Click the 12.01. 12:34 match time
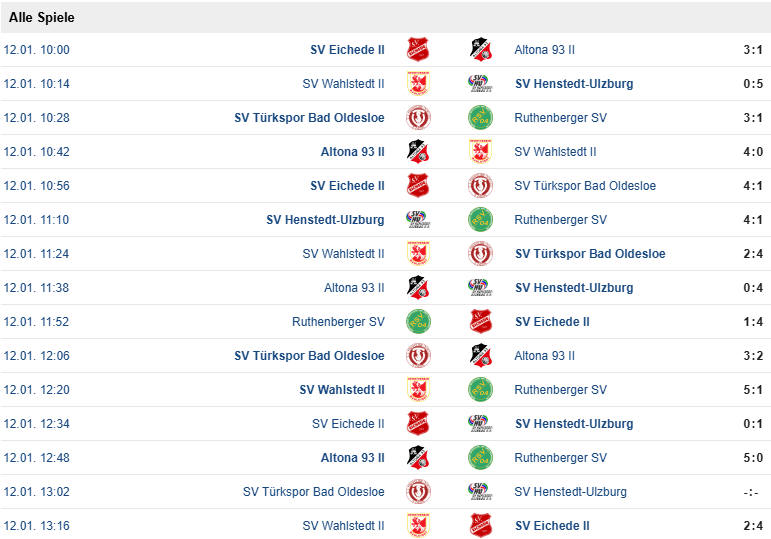Screen dimensions: 771x539 [x=37, y=424]
